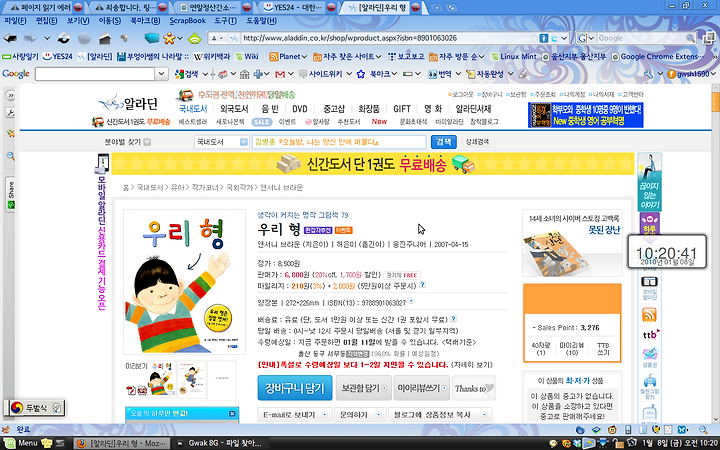Click the Menu button on the taskbar
The image size is (720, 450).
[x=21, y=443]
